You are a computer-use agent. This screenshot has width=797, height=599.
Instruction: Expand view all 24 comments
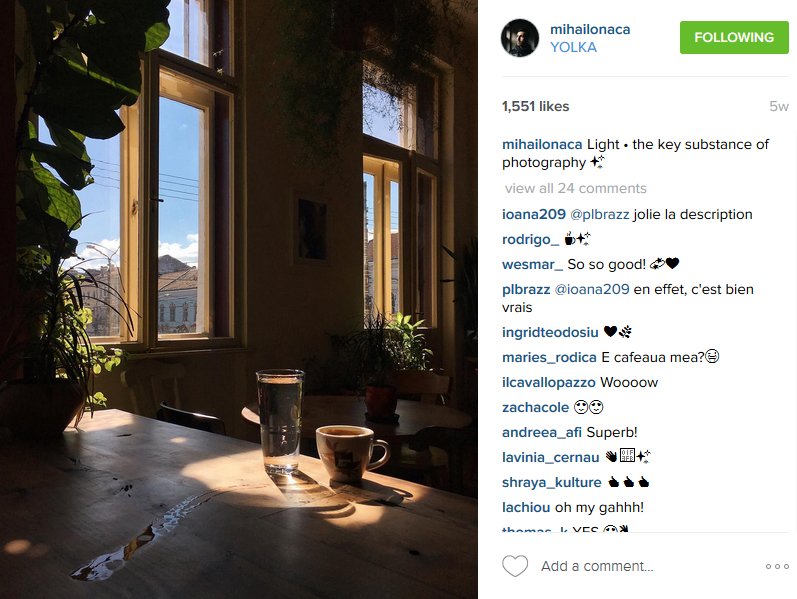(575, 189)
